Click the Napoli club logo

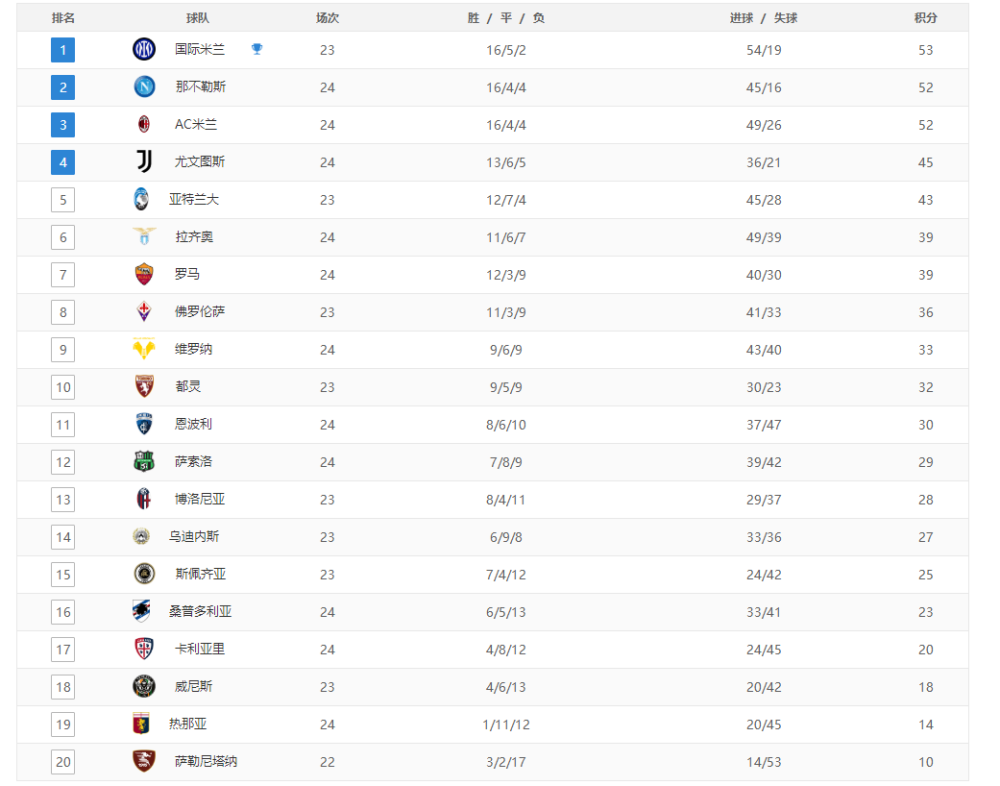(x=144, y=87)
